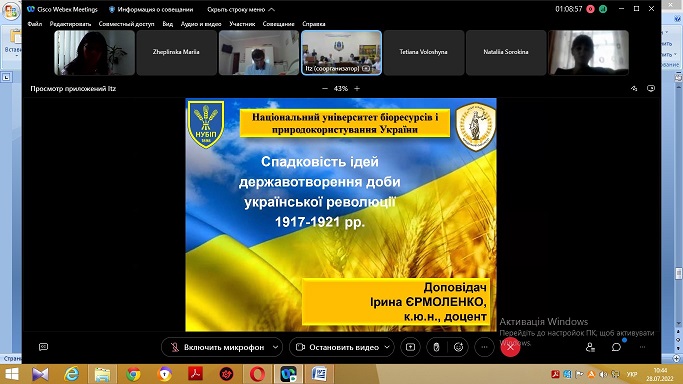
Task: Leave the meeting with the red X
Action: pyautogui.click(x=510, y=347)
